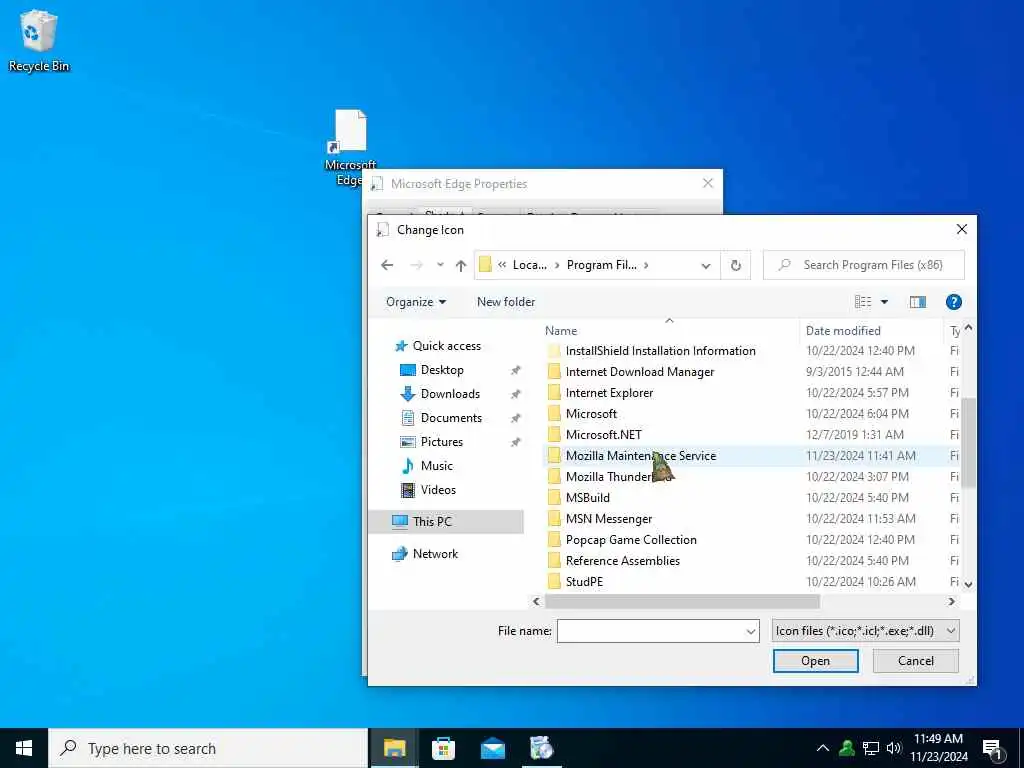Select the Microsoft.NET folder
This screenshot has height=768, width=1024.
click(603, 435)
